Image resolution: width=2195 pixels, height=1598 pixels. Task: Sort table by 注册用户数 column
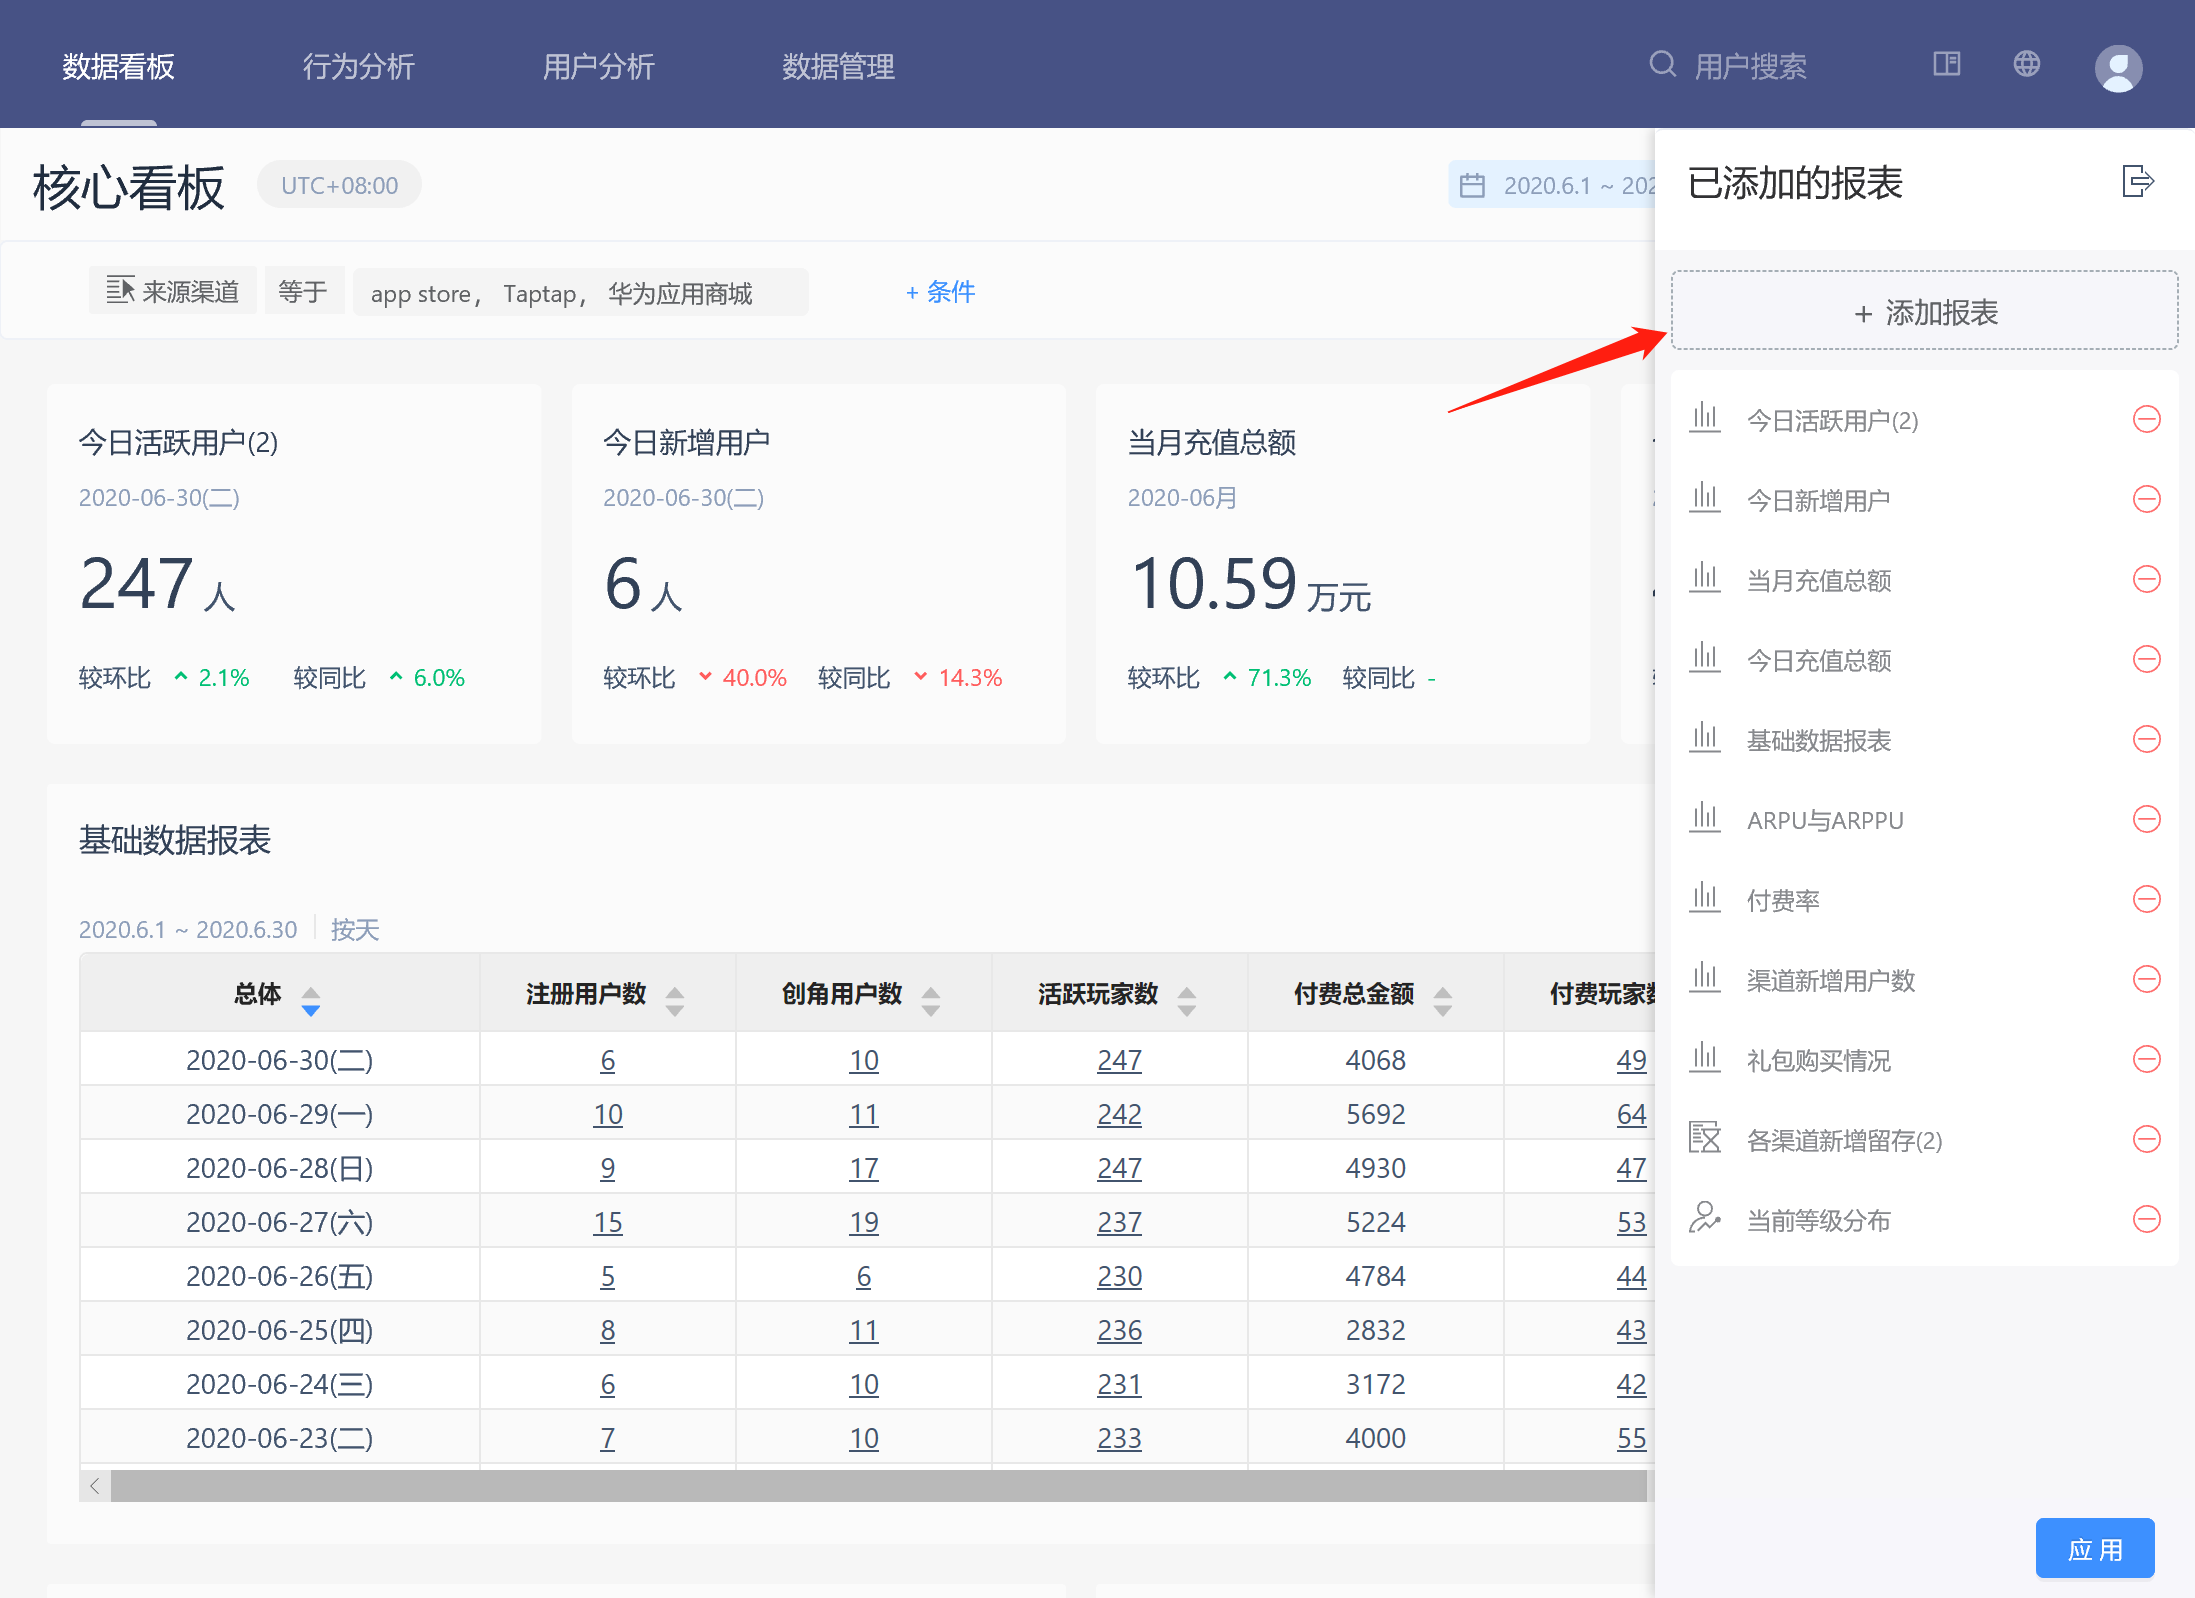click(x=674, y=1001)
